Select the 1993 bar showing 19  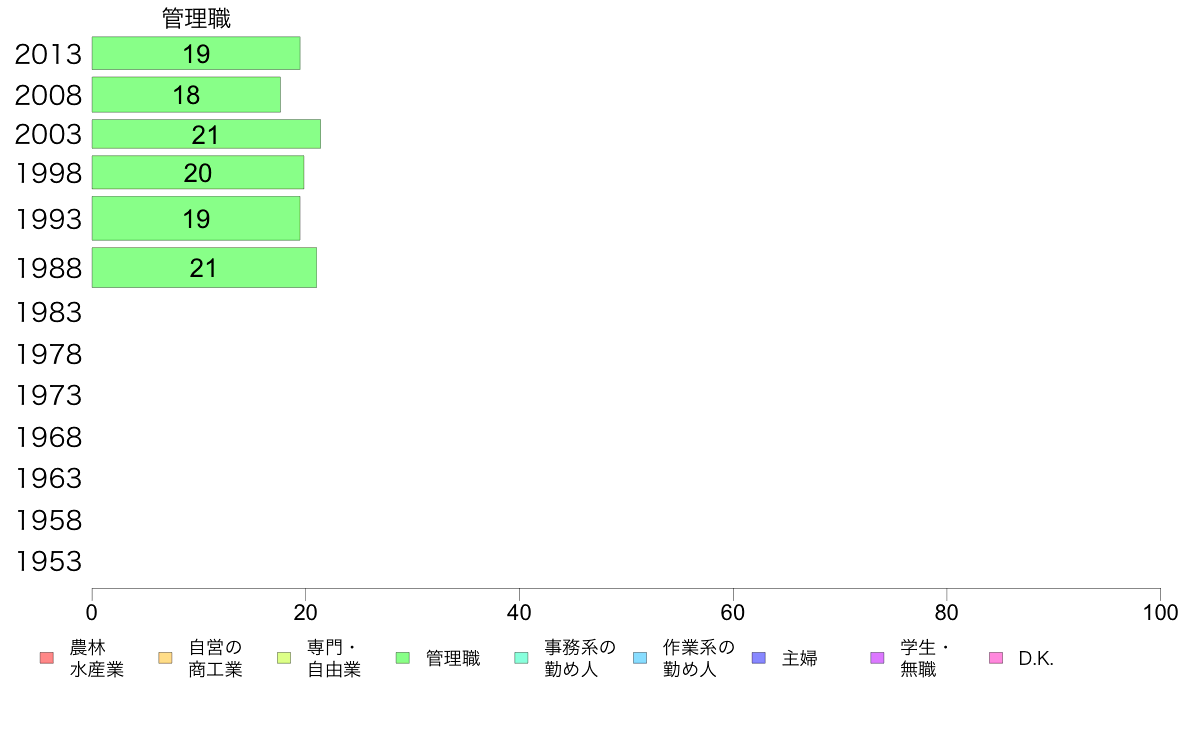pyautogui.click(x=196, y=219)
